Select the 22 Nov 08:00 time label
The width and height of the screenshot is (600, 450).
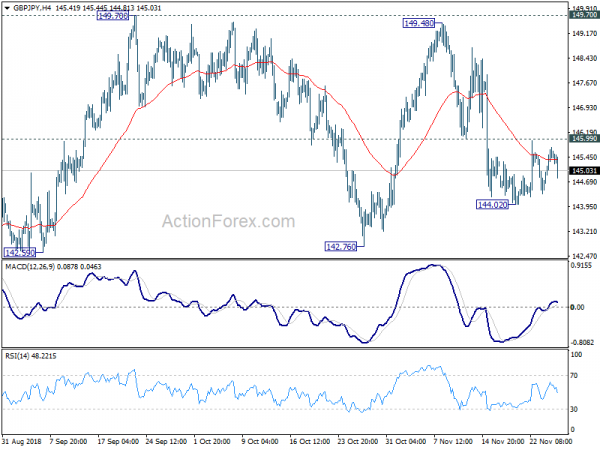[551, 442]
